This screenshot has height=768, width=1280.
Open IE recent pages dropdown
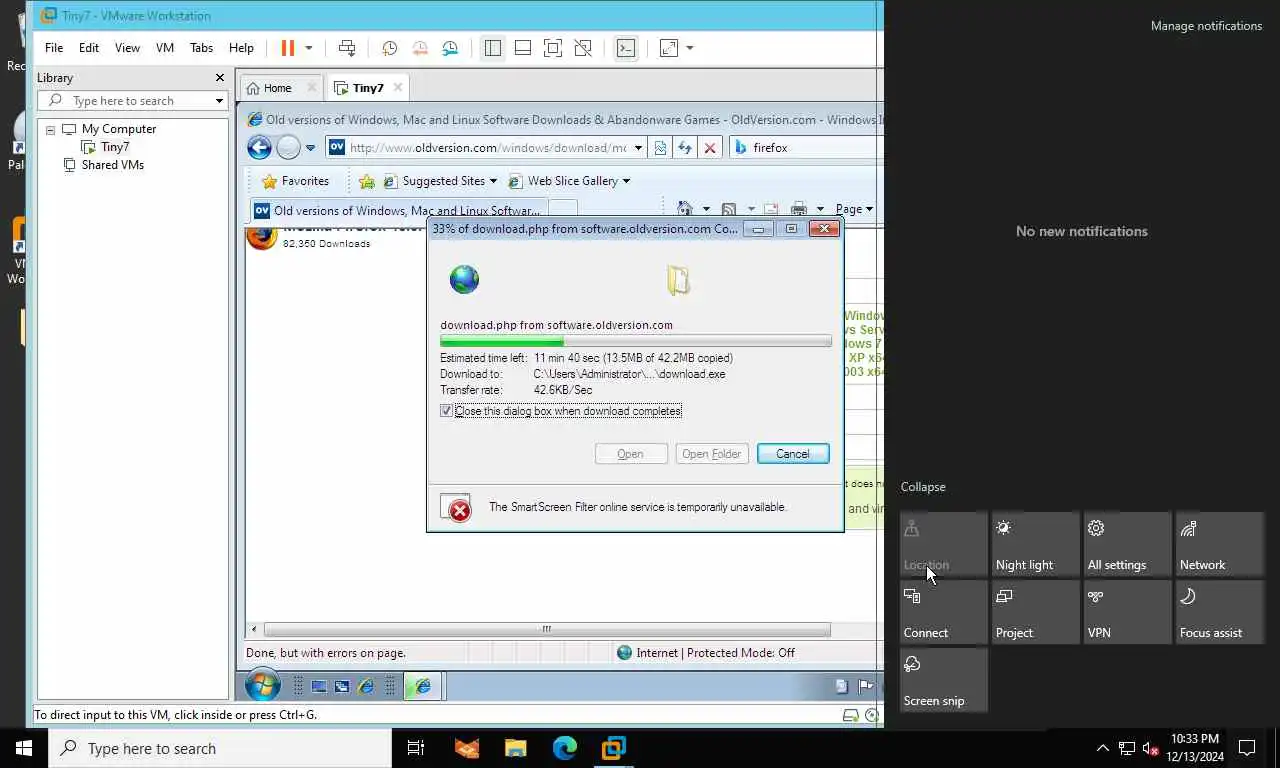(x=310, y=148)
